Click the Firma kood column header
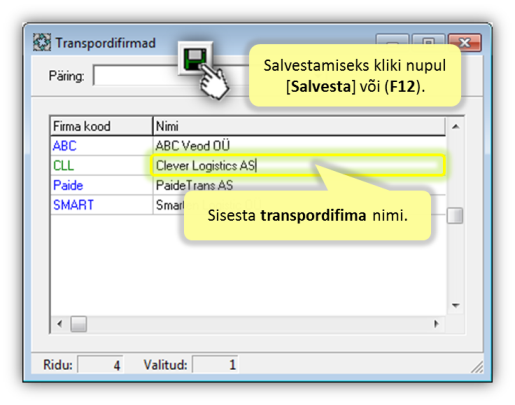This screenshot has width=515, height=405. coord(101,126)
